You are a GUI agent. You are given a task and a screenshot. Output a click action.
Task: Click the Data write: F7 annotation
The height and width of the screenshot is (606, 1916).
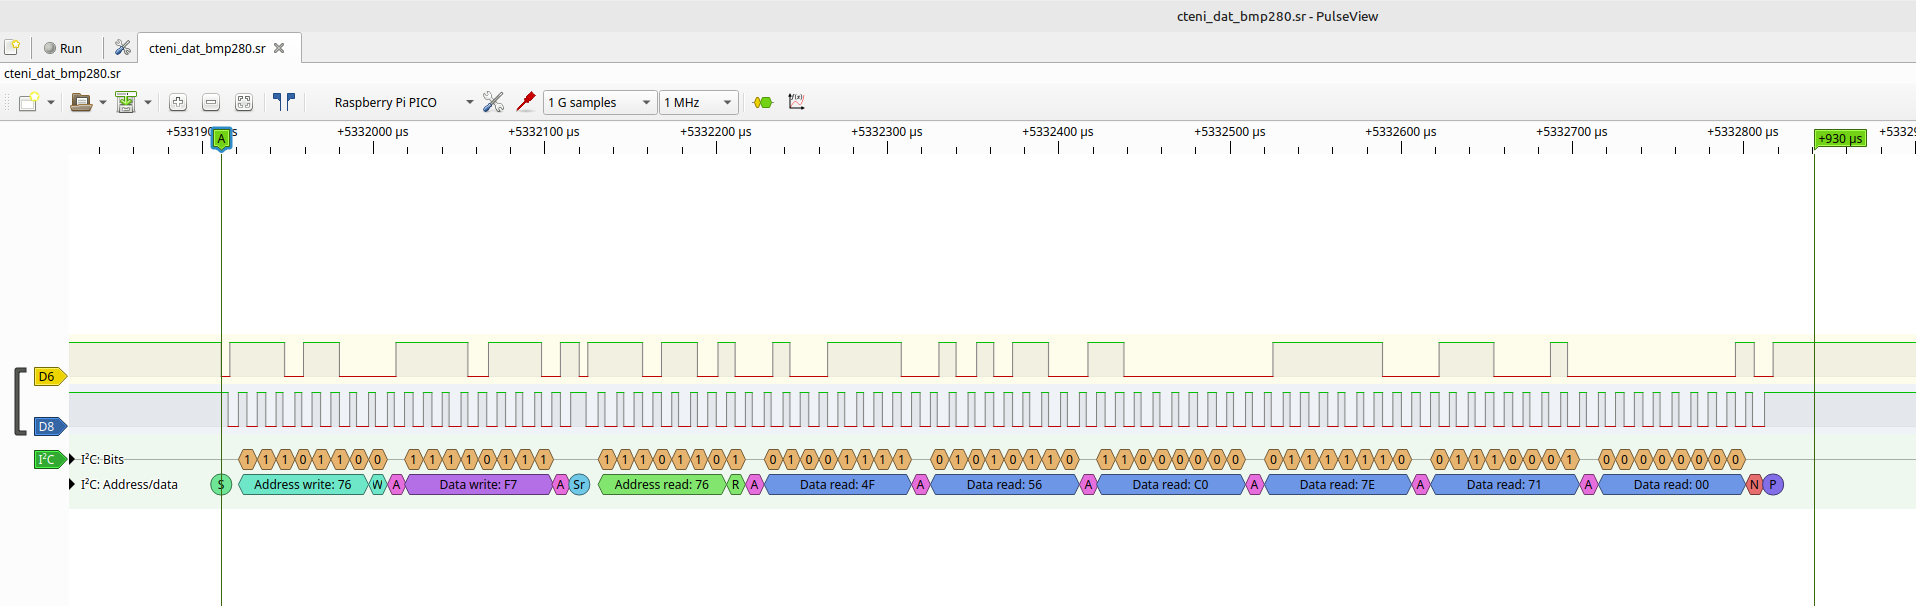click(x=478, y=485)
